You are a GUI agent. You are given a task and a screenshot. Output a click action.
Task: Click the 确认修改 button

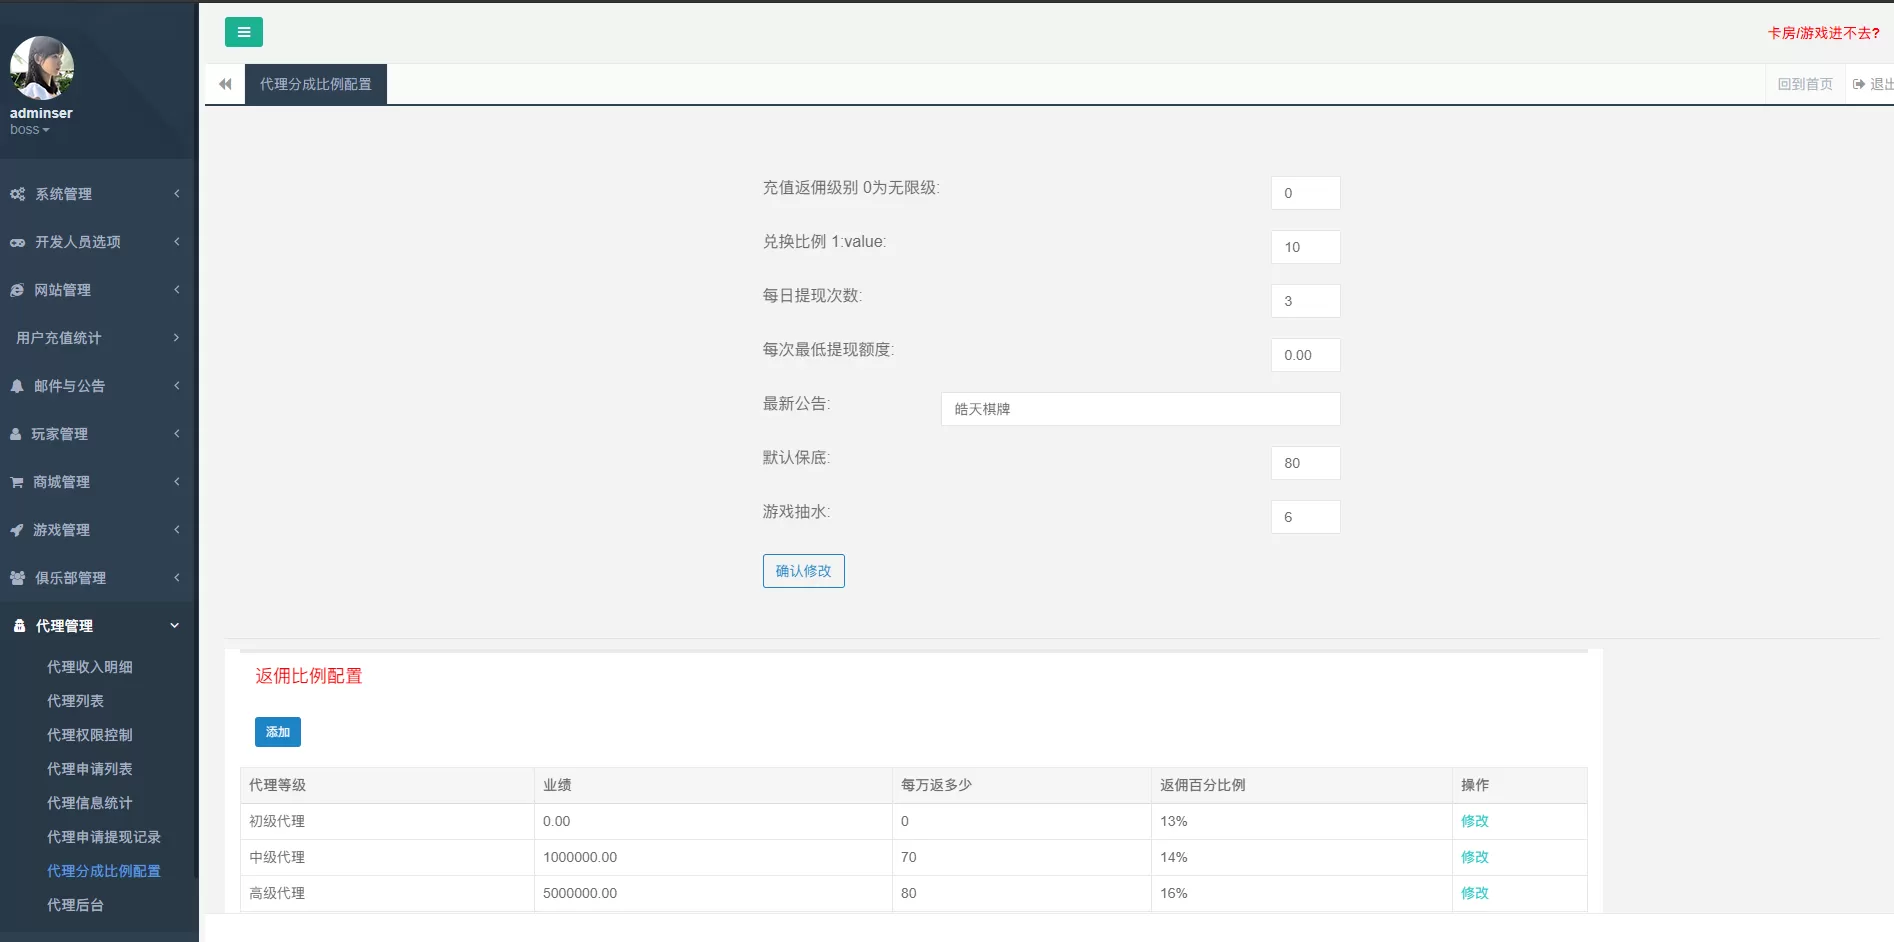click(803, 570)
